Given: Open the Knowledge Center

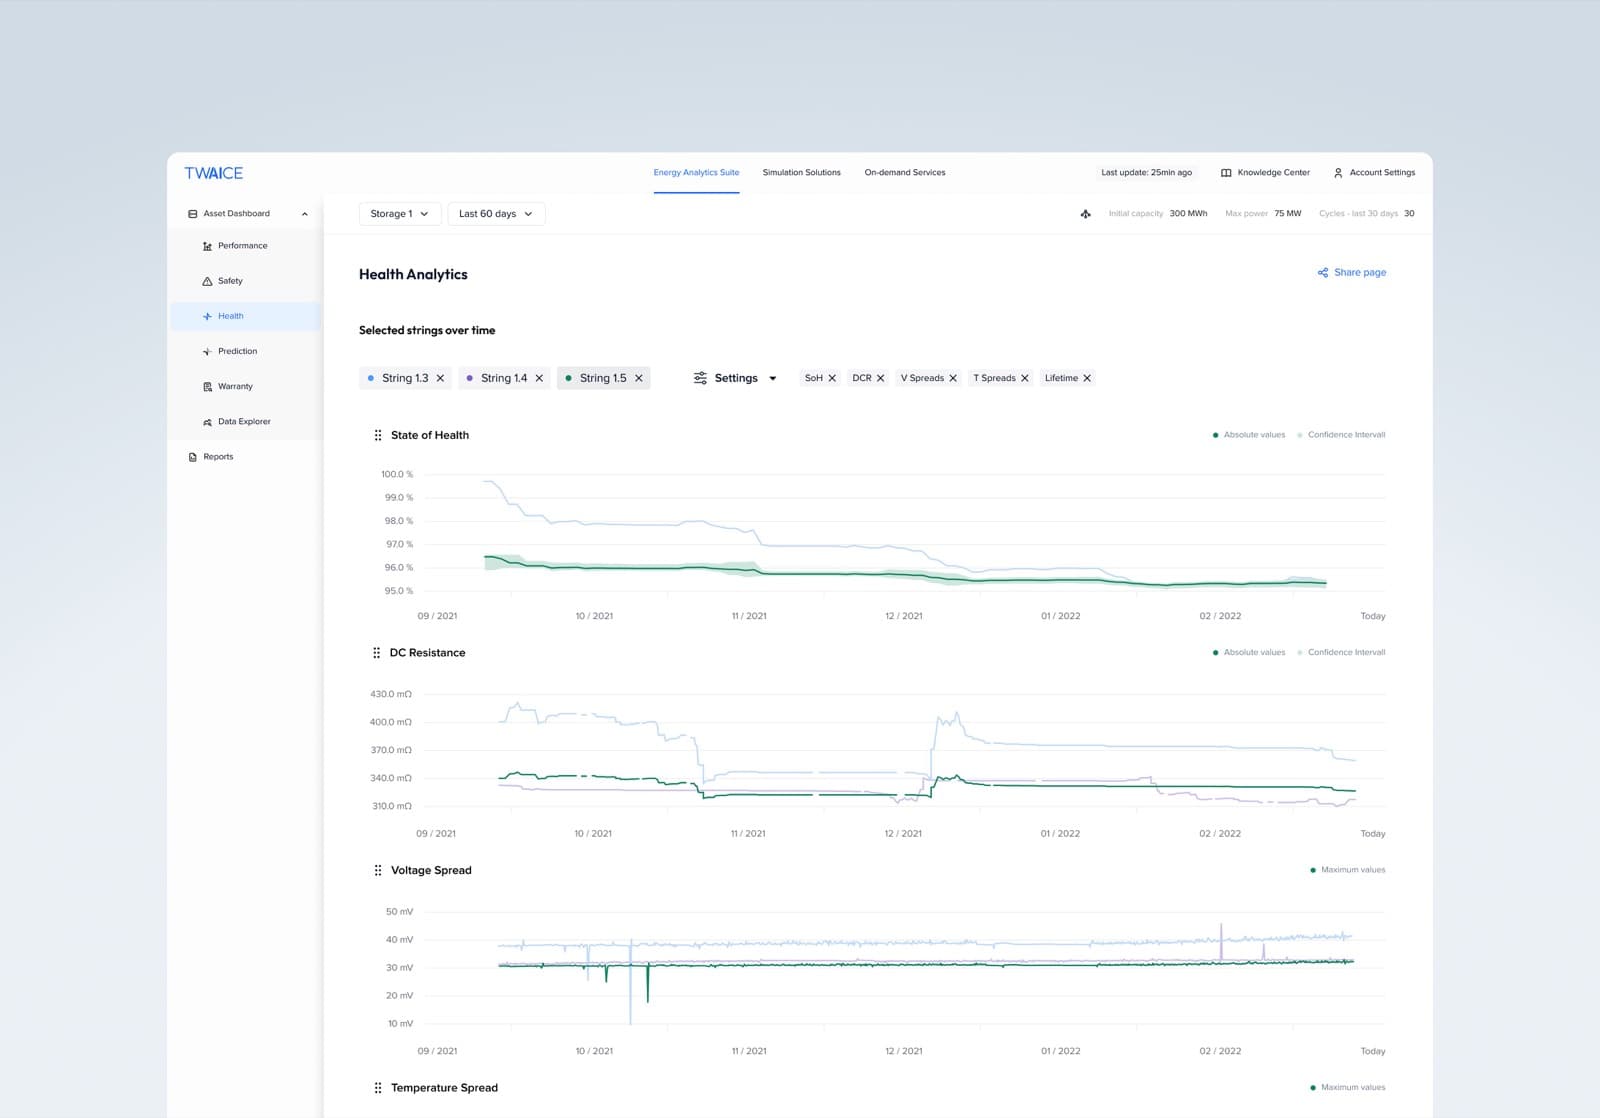Looking at the screenshot, I should click(x=1265, y=173).
